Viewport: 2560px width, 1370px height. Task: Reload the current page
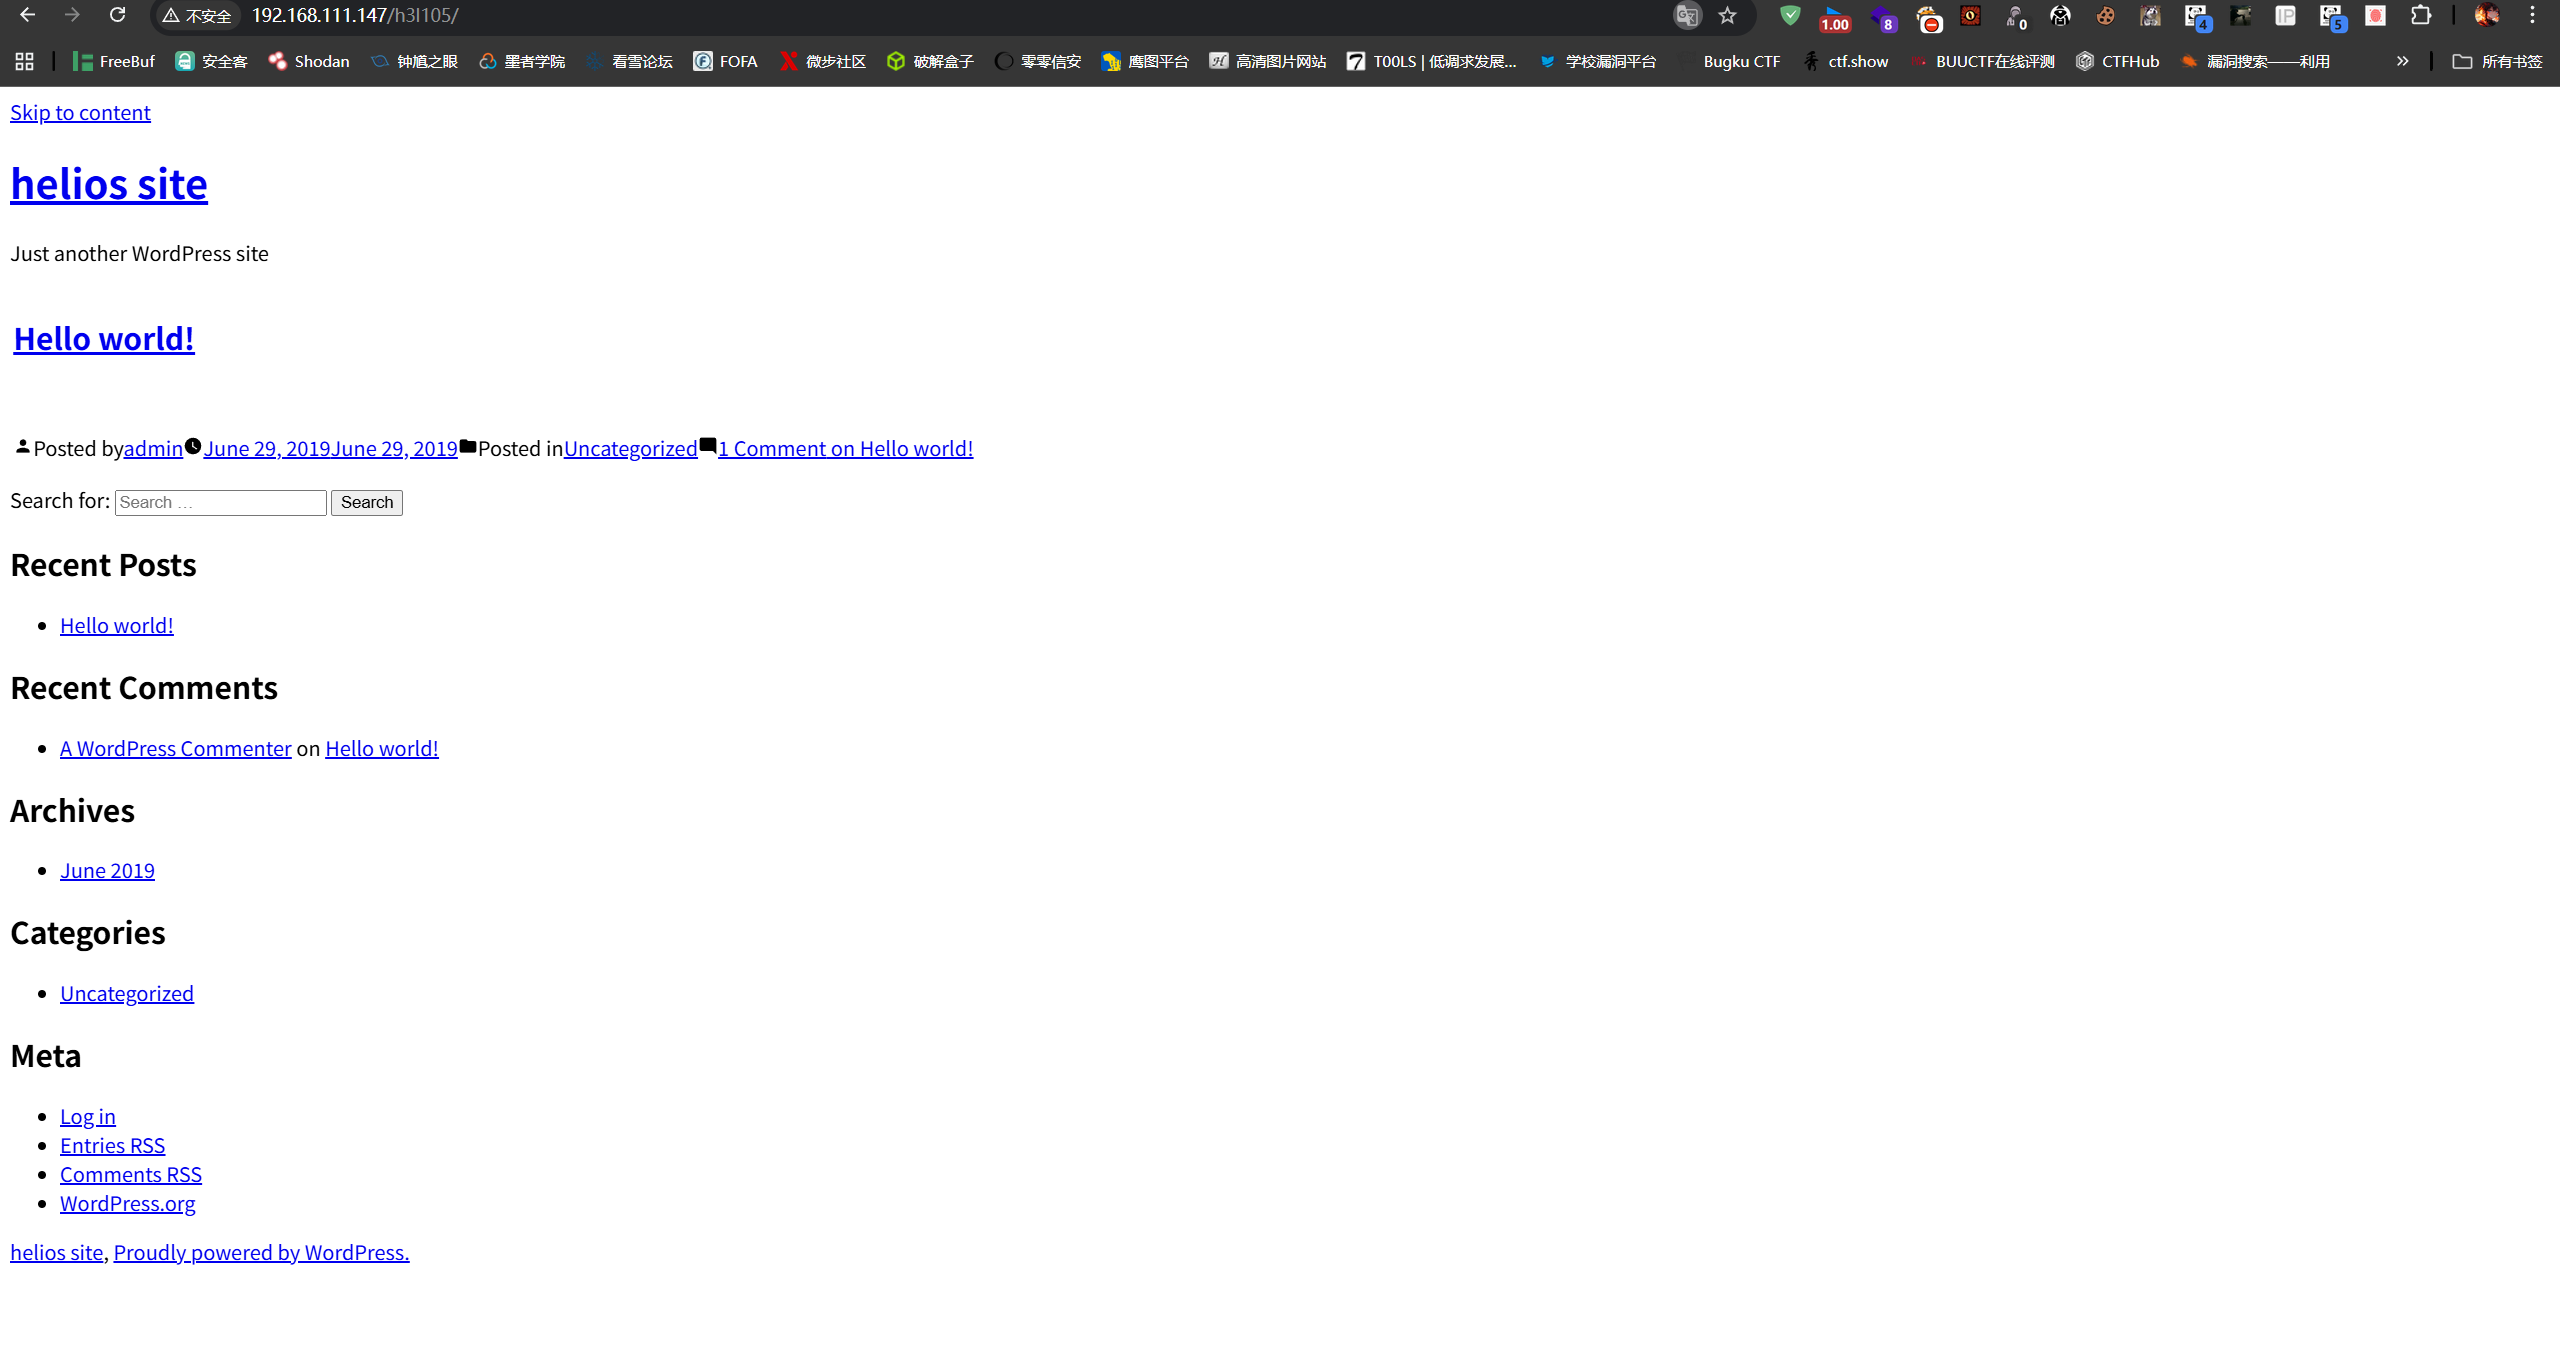(x=117, y=15)
